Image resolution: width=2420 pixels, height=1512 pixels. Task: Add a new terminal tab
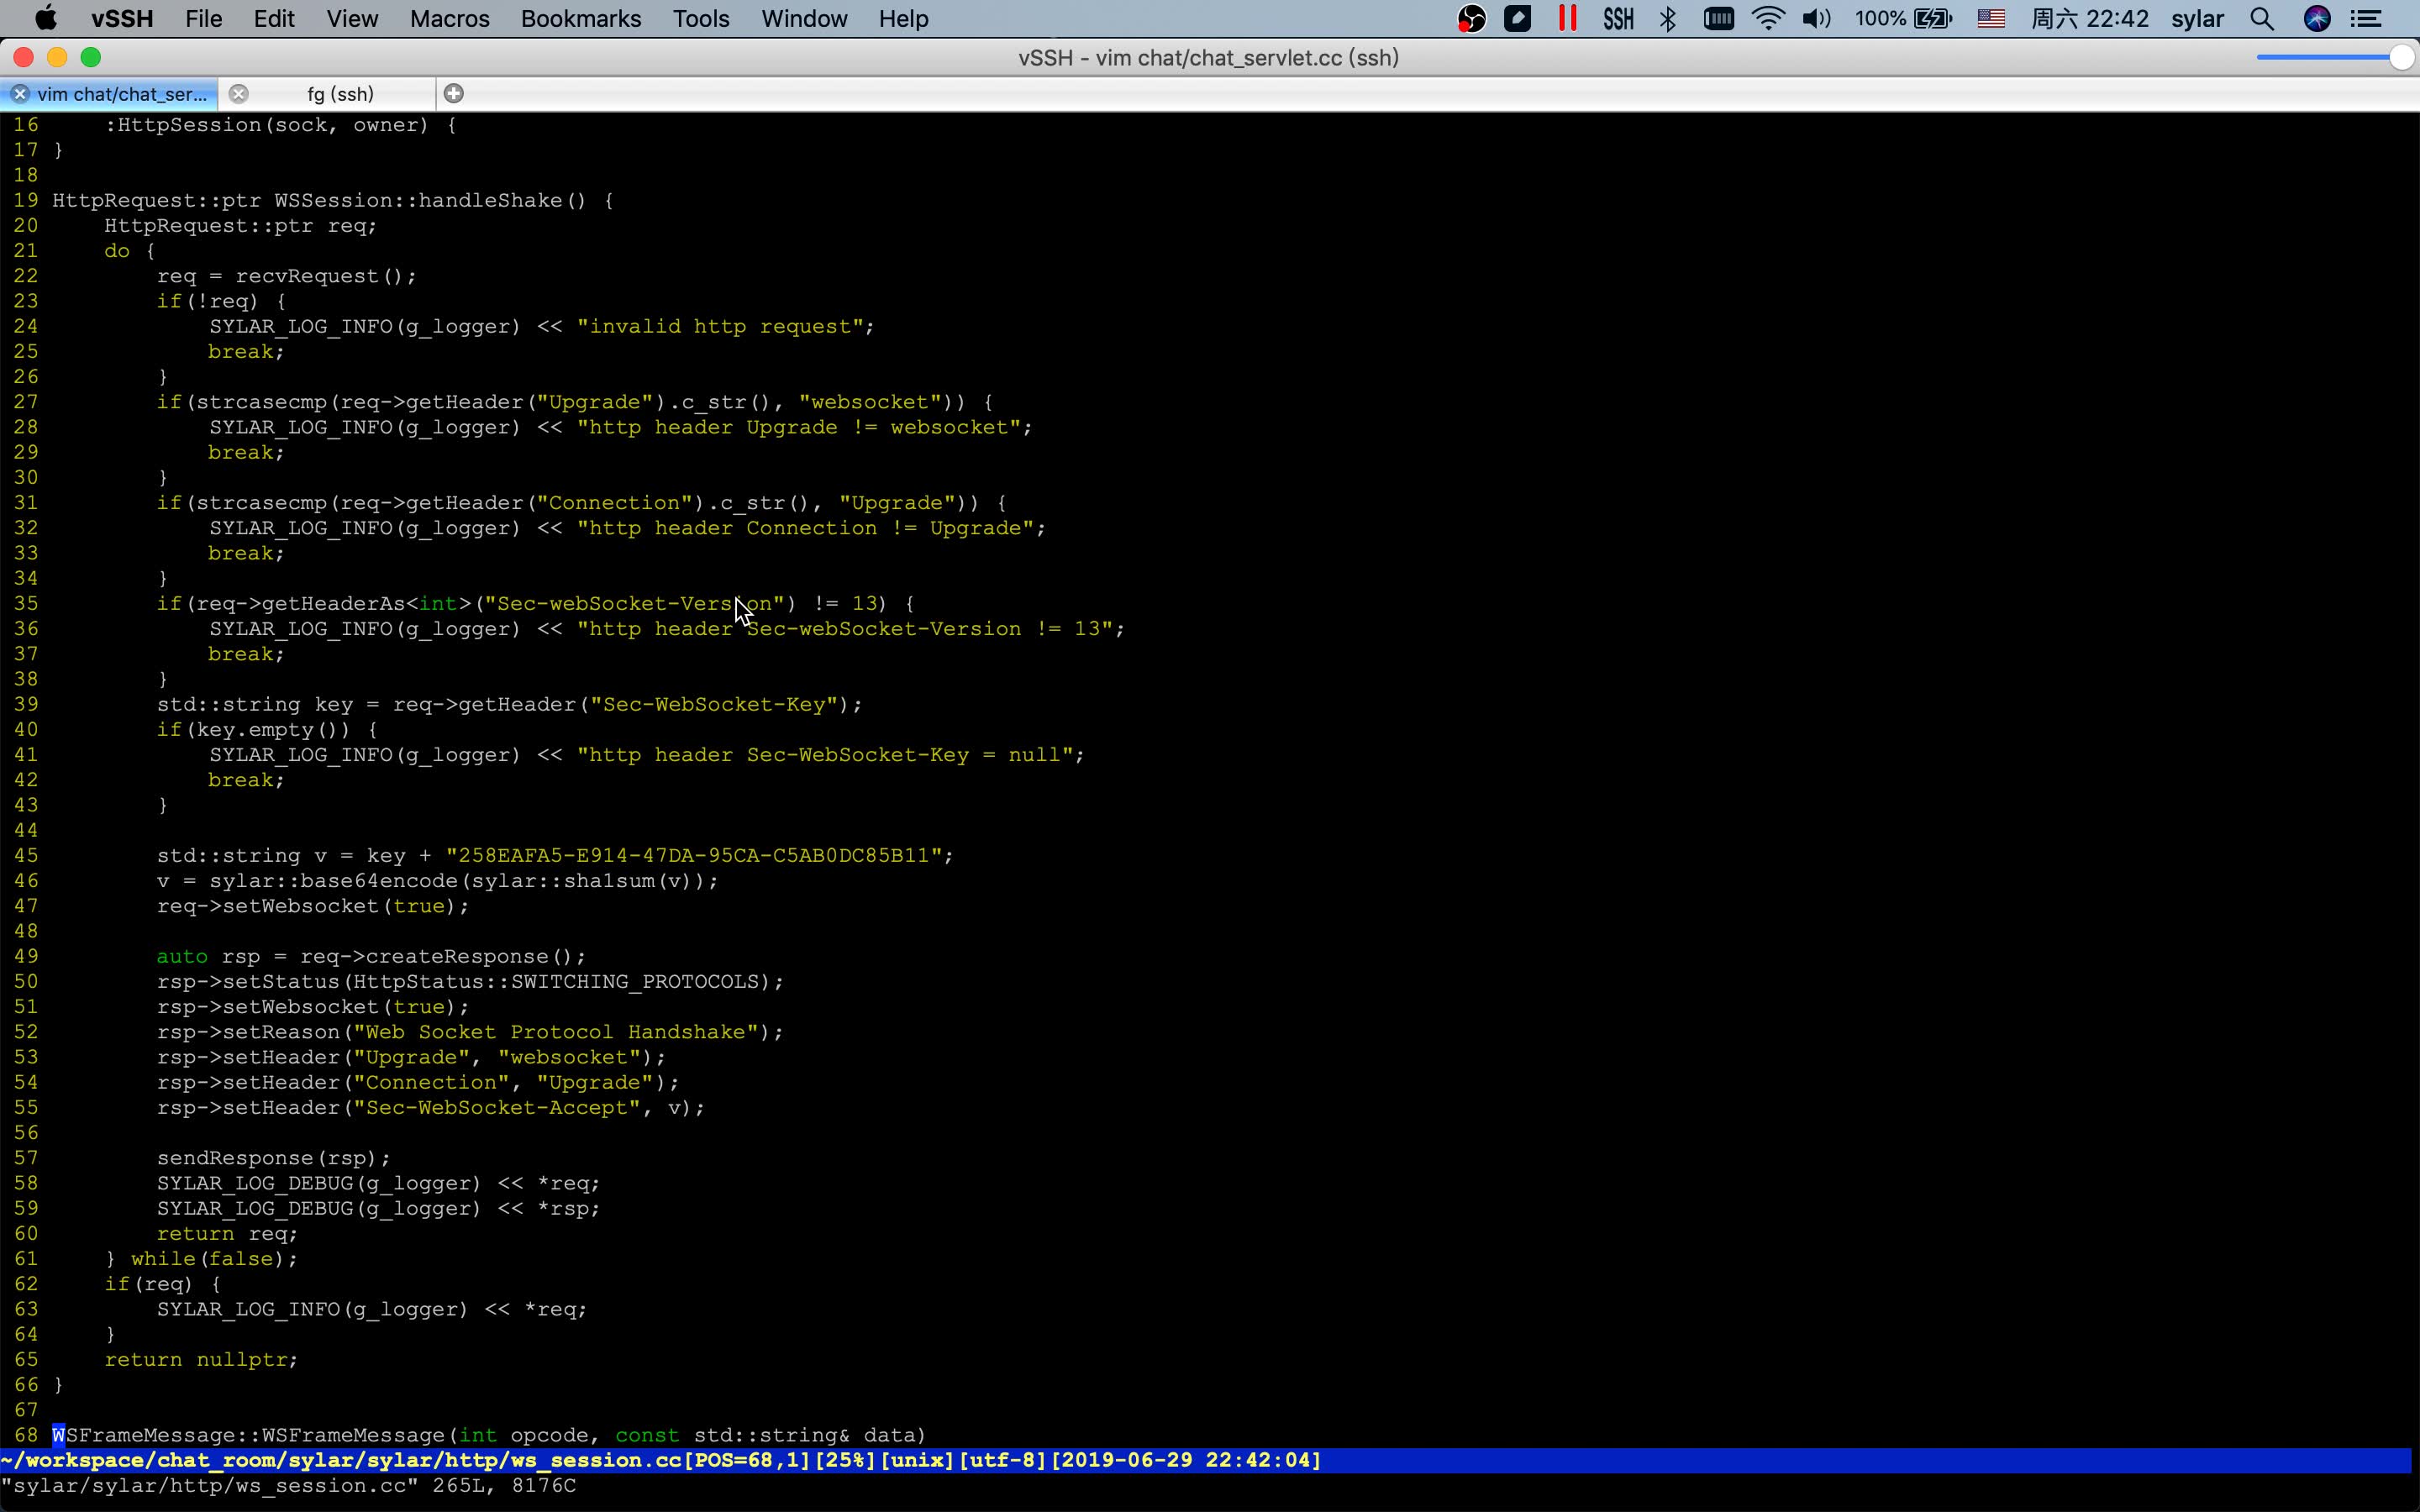(453, 93)
